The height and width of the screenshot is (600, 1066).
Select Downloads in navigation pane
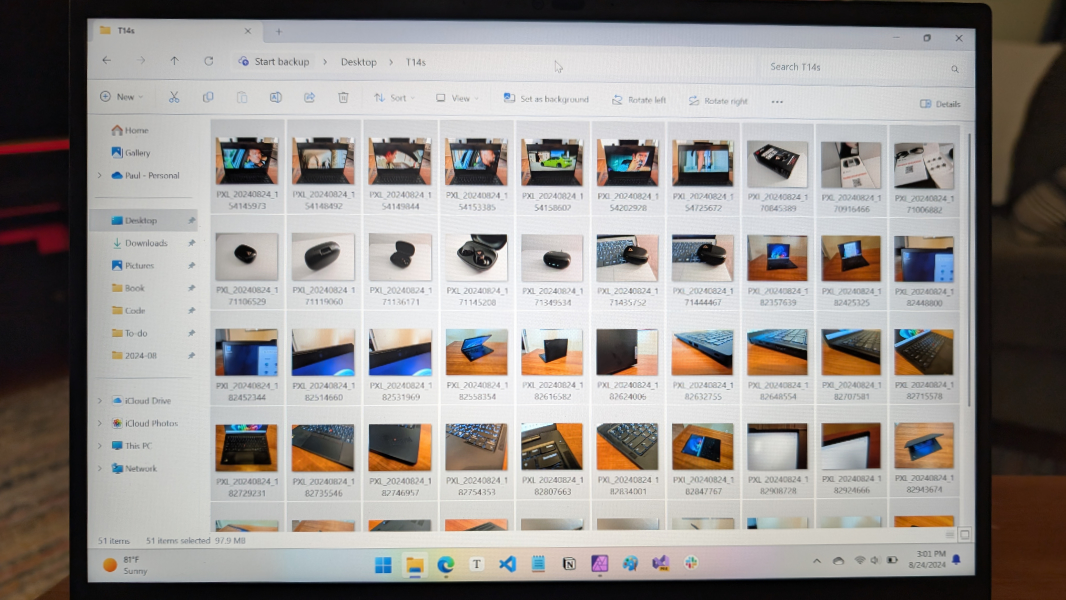point(139,243)
